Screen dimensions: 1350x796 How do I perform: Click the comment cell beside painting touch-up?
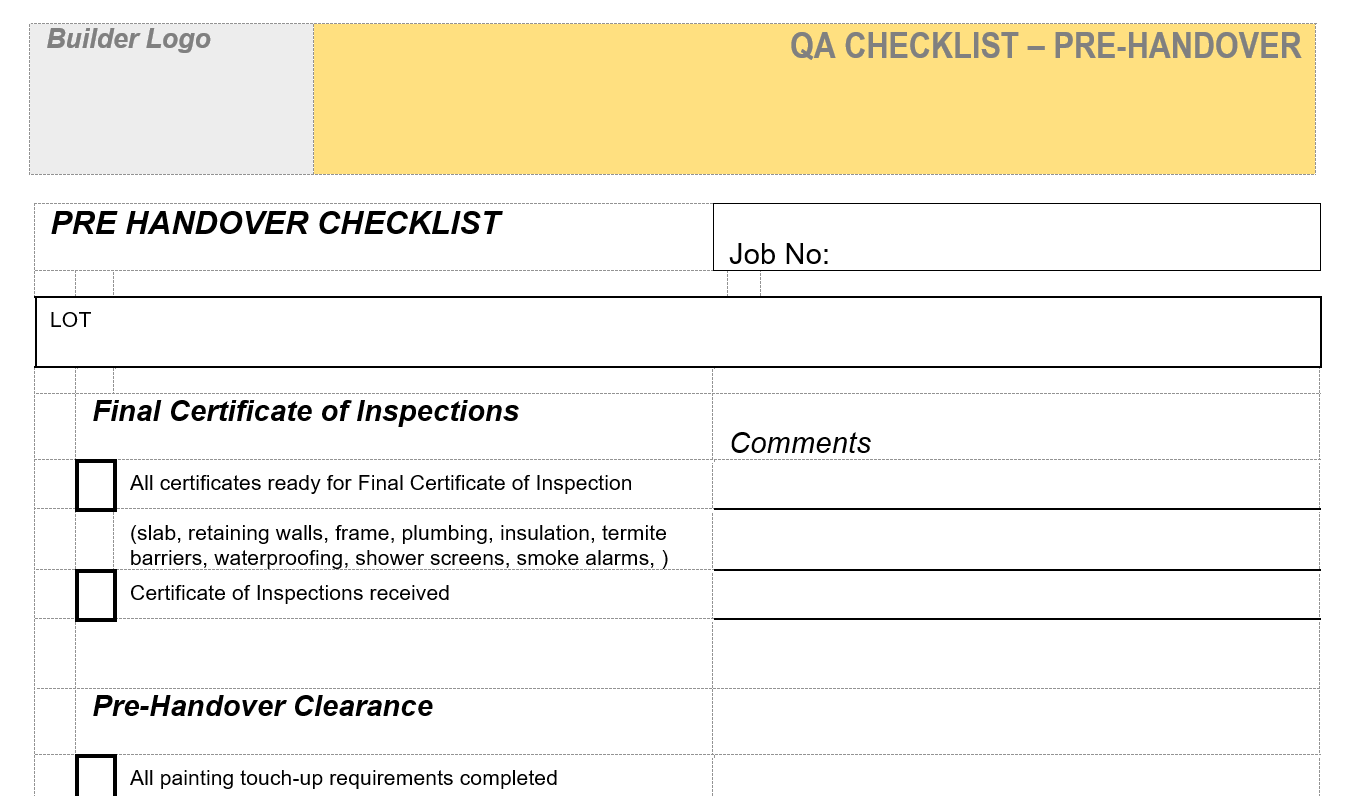pyautogui.click(x=1016, y=777)
